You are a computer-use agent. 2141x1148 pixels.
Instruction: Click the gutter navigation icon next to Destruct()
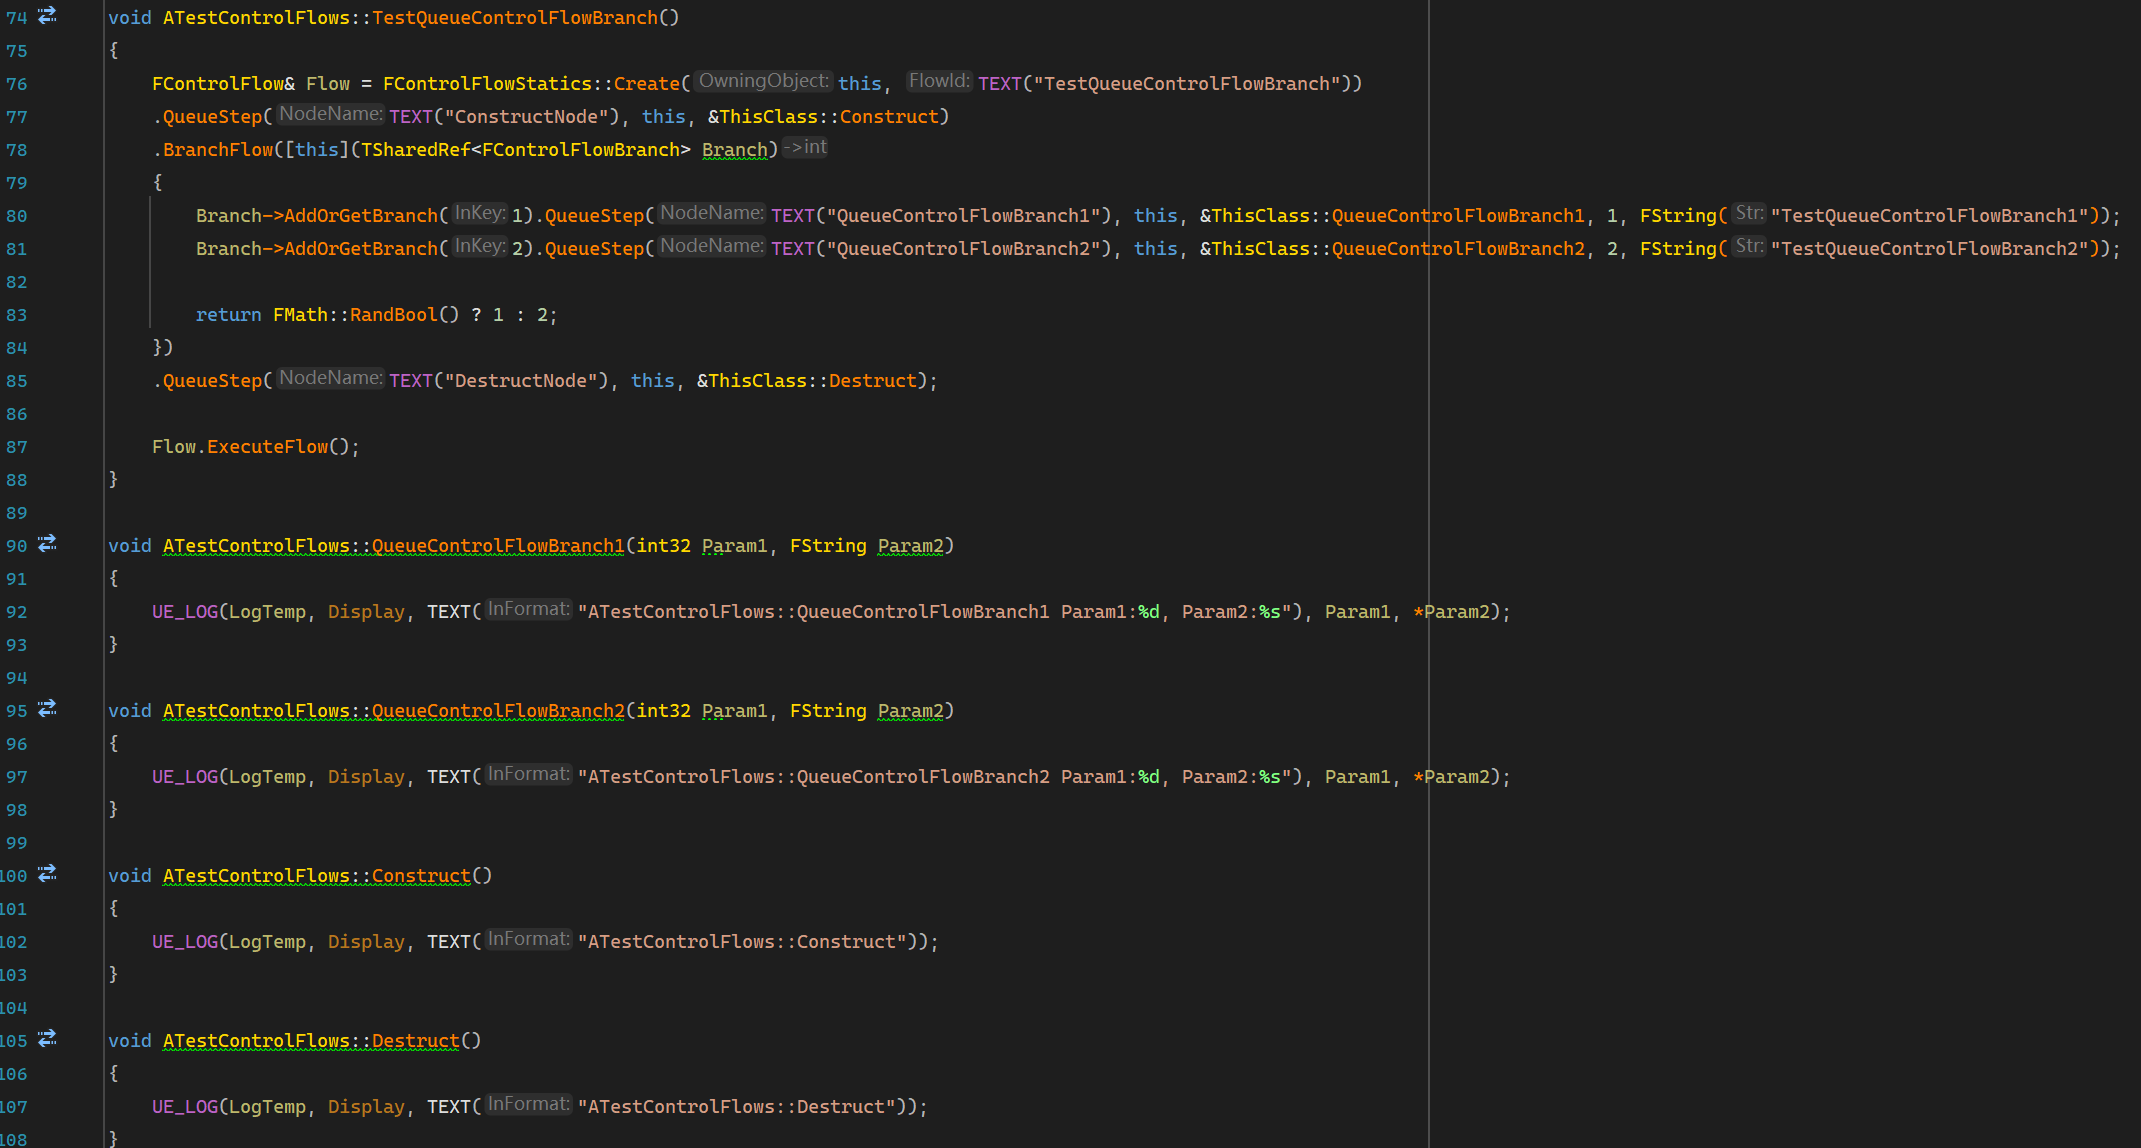tap(47, 1039)
